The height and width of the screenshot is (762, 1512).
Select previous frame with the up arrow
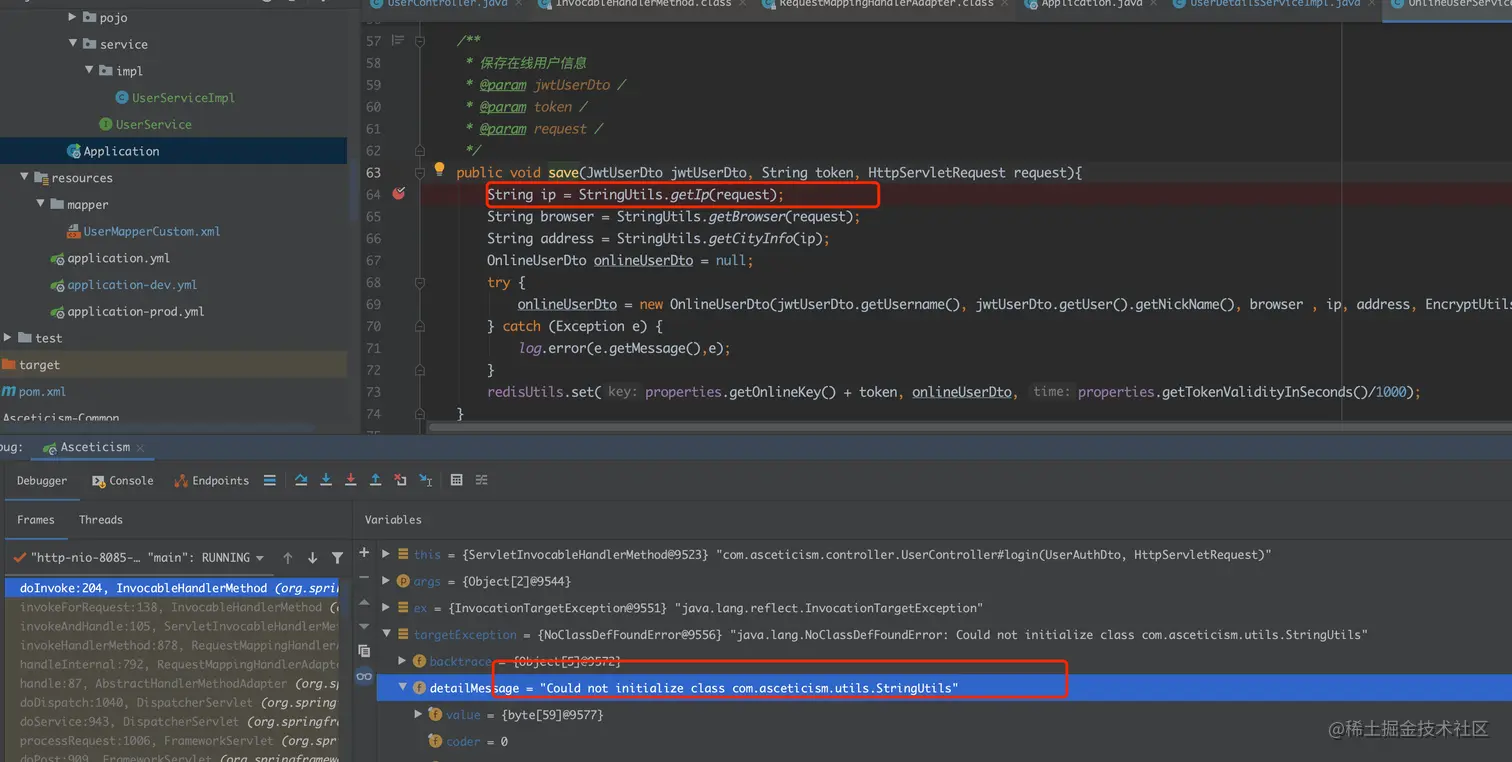click(288, 558)
